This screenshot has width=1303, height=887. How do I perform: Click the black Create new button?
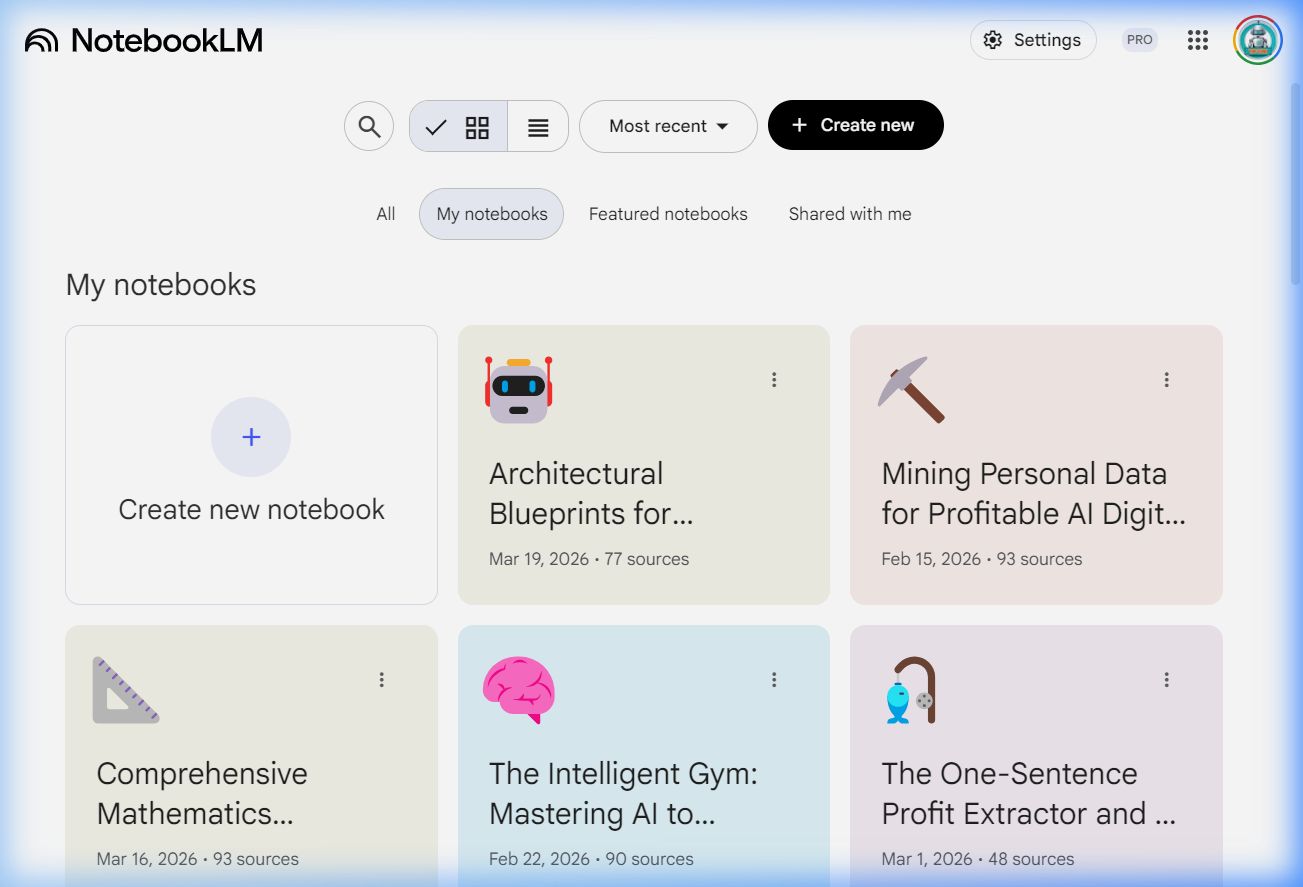point(855,125)
